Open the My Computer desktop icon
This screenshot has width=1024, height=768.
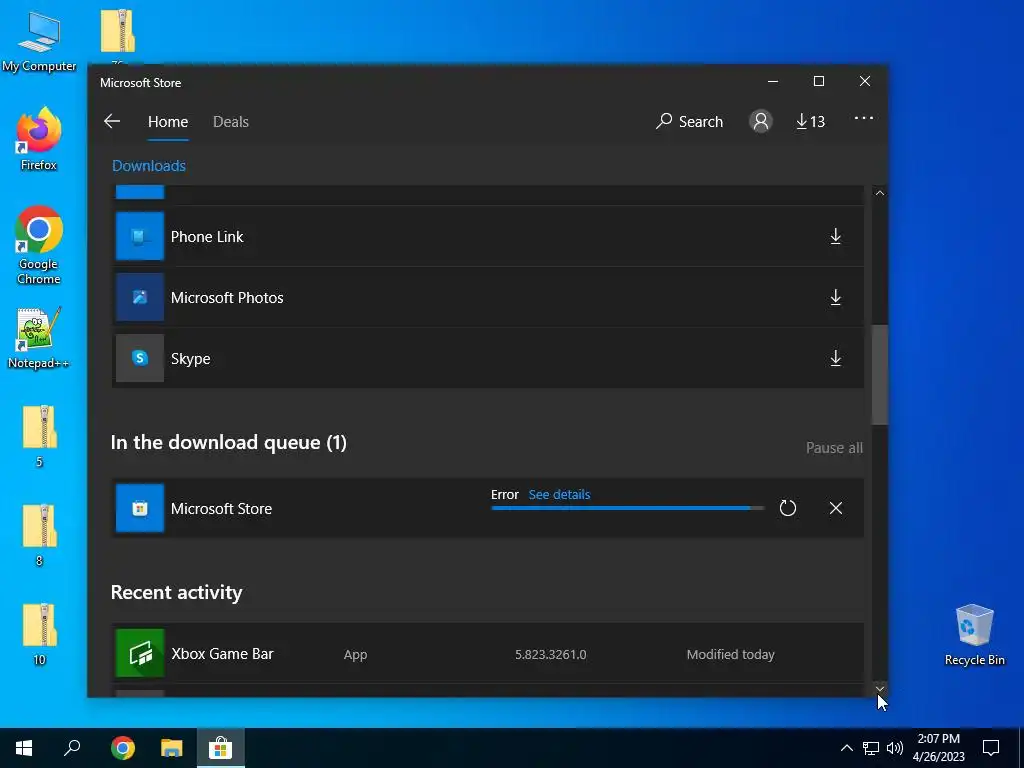(39, 42)
